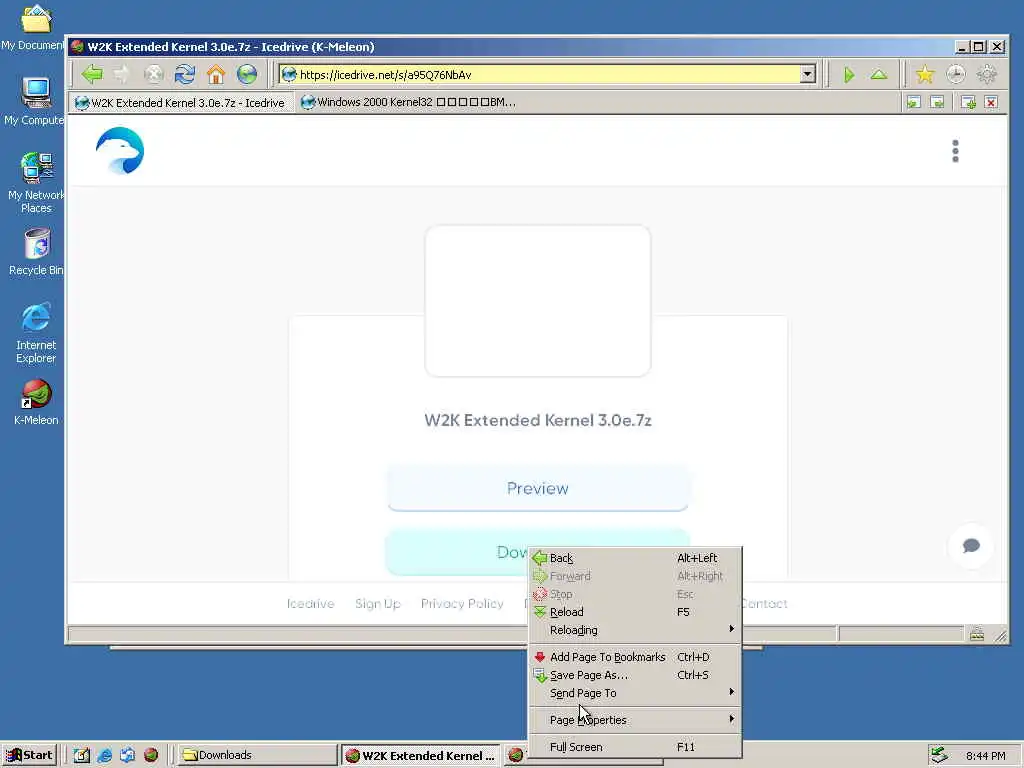
Task: Click the Forward arrow toolbar icon
Action: pyautogui.click(x=122, y=74)
